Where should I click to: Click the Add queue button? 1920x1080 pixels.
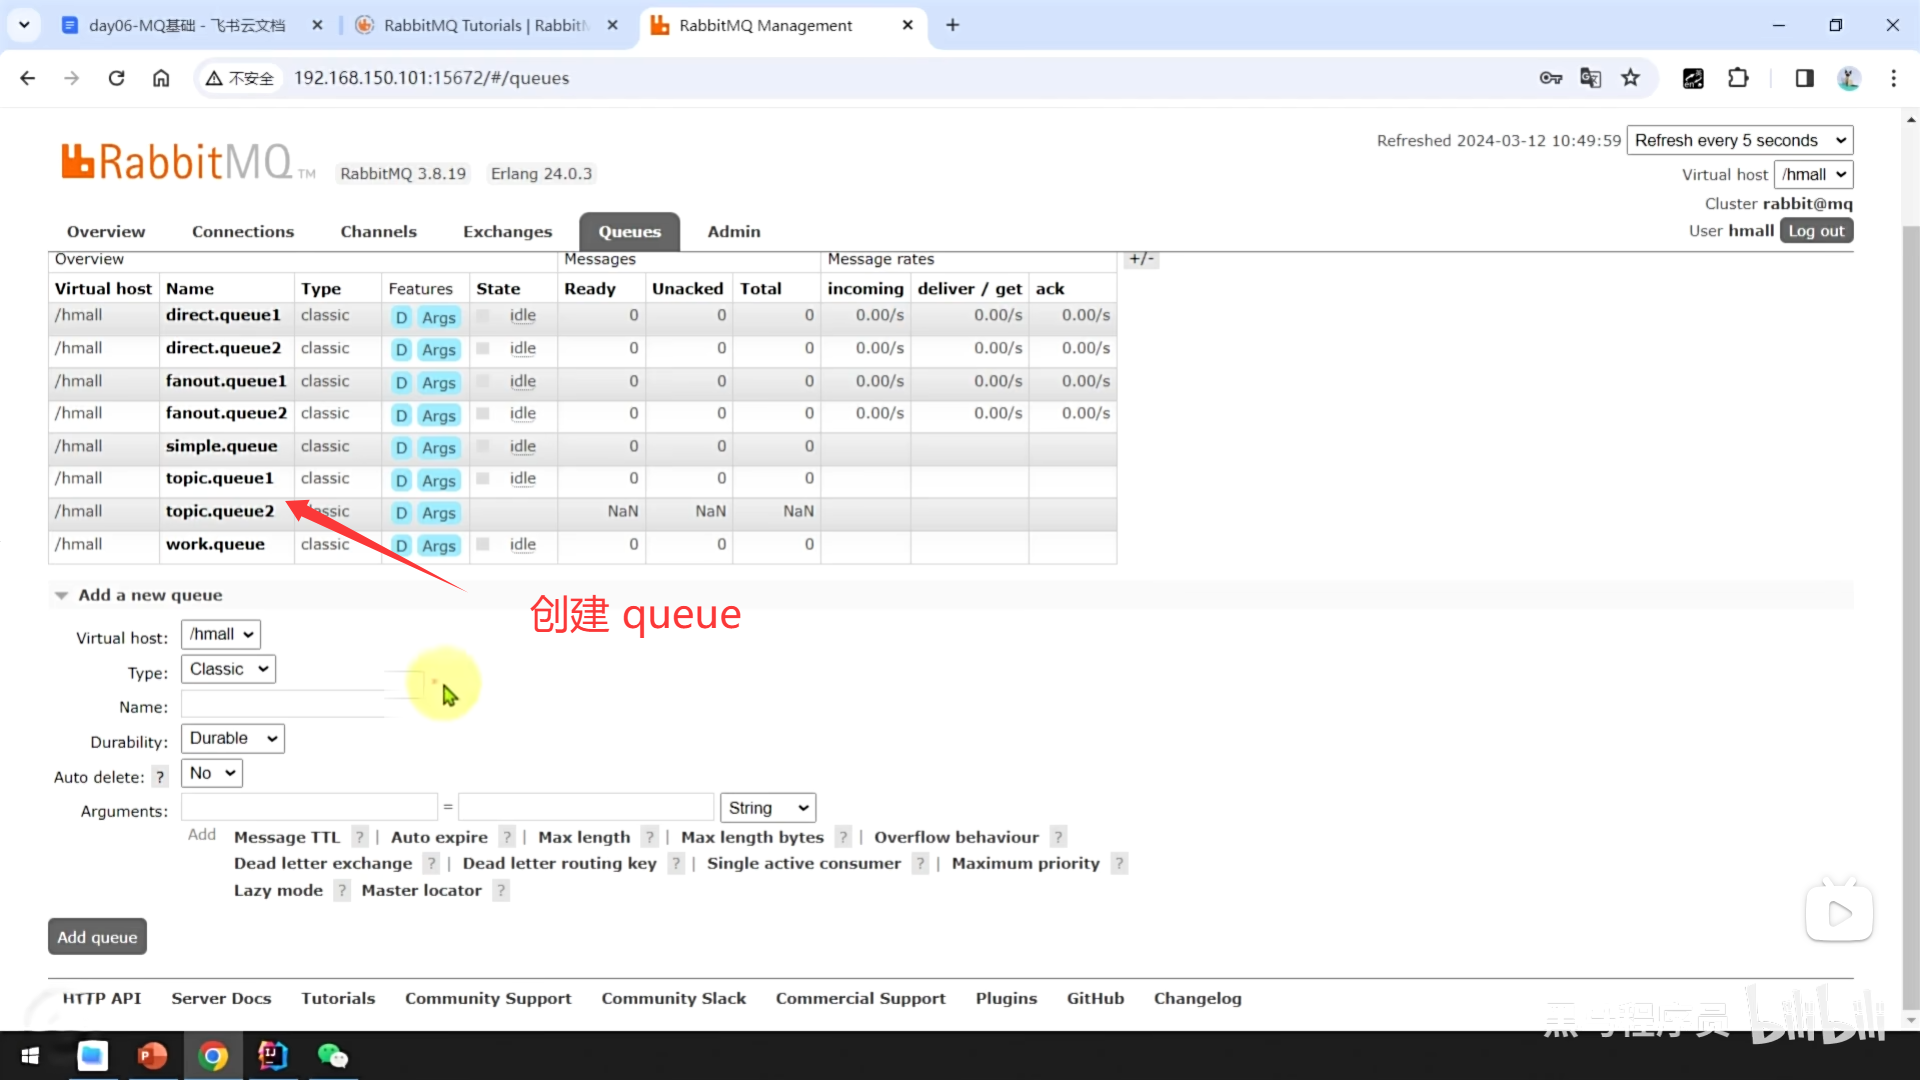coord(97,937)
